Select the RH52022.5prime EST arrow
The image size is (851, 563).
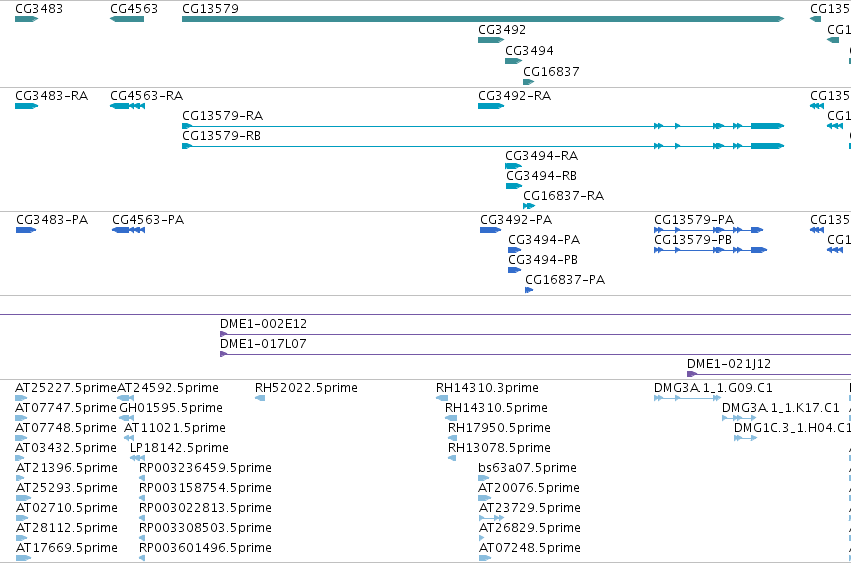(x=260, y=398)
